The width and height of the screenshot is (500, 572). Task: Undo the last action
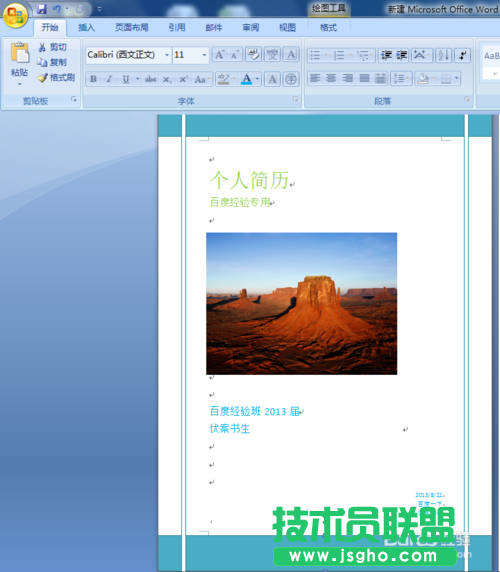click(x=57, y=9)
